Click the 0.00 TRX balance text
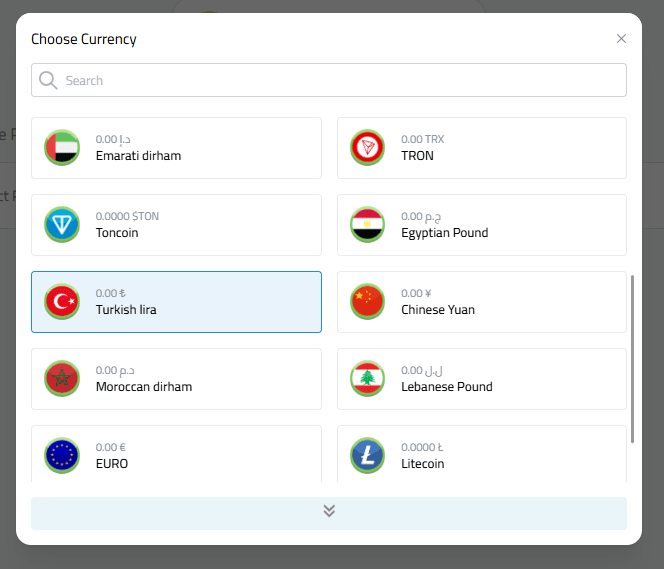The image size is (664, 569). pyautogui.click(x=423, y=139)
